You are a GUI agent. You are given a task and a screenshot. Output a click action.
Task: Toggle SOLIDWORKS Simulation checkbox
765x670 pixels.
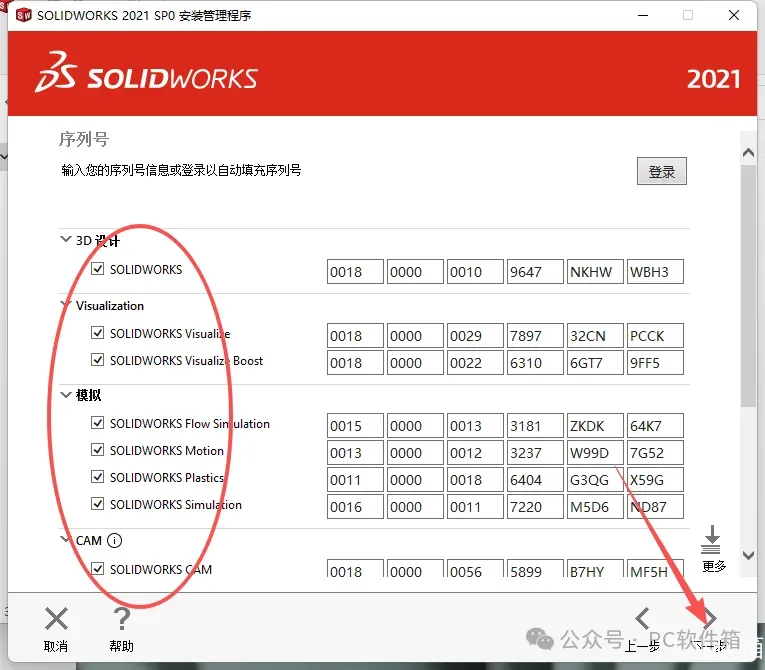click(98, 504)
